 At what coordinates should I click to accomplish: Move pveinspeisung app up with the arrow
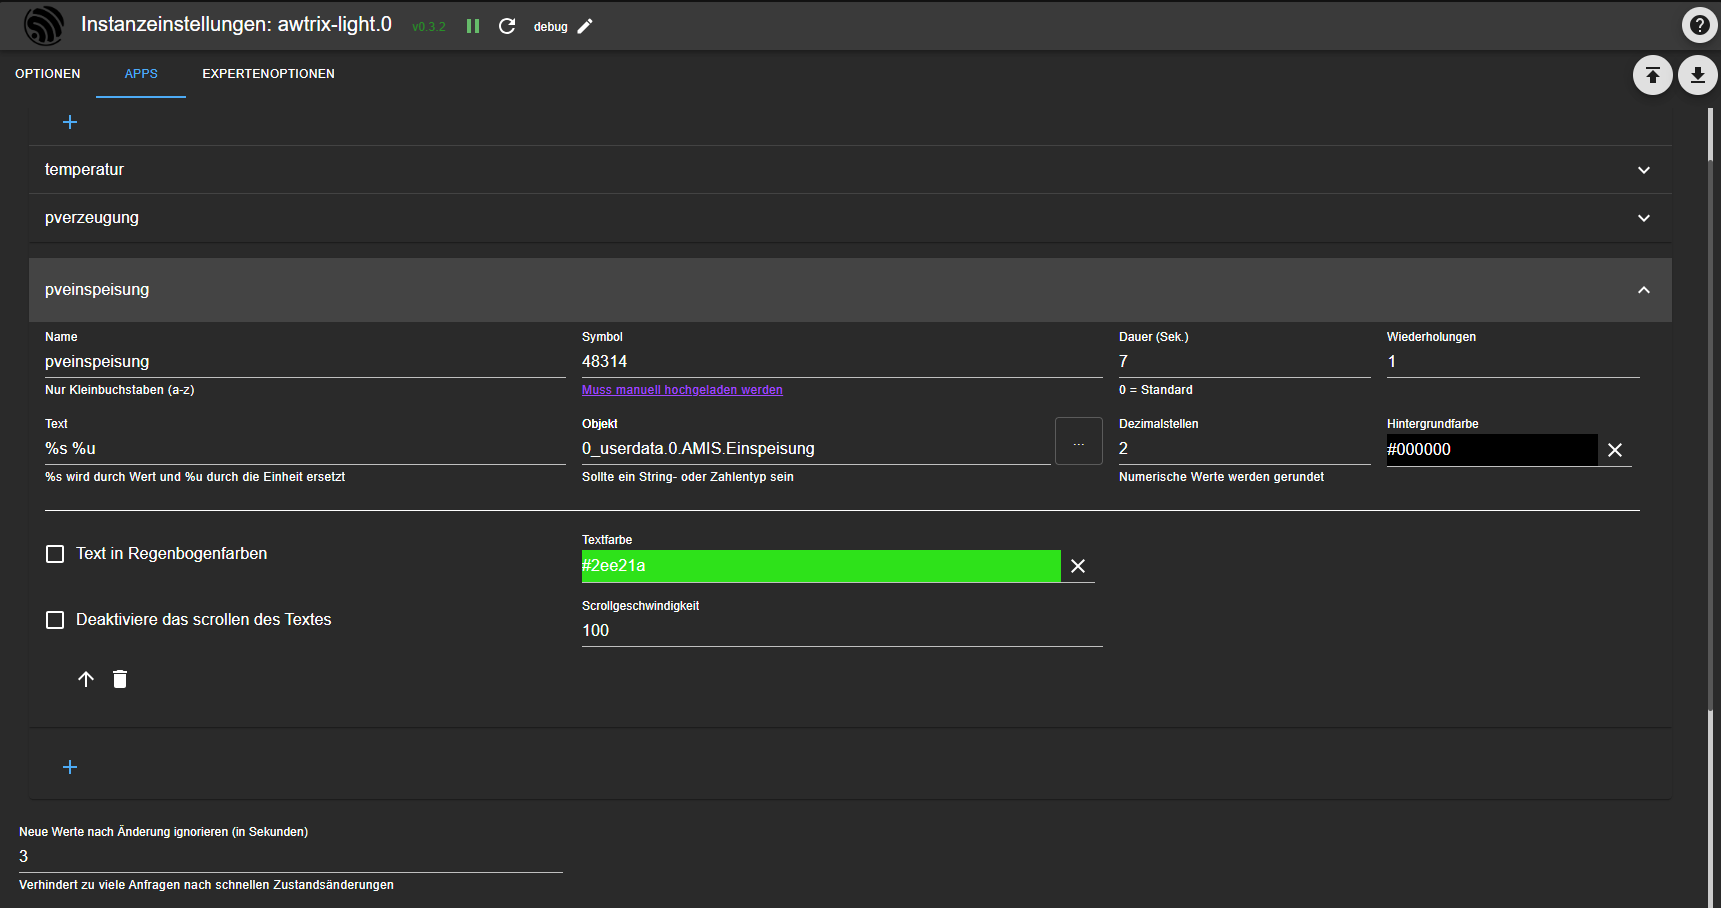click(86, 679)
